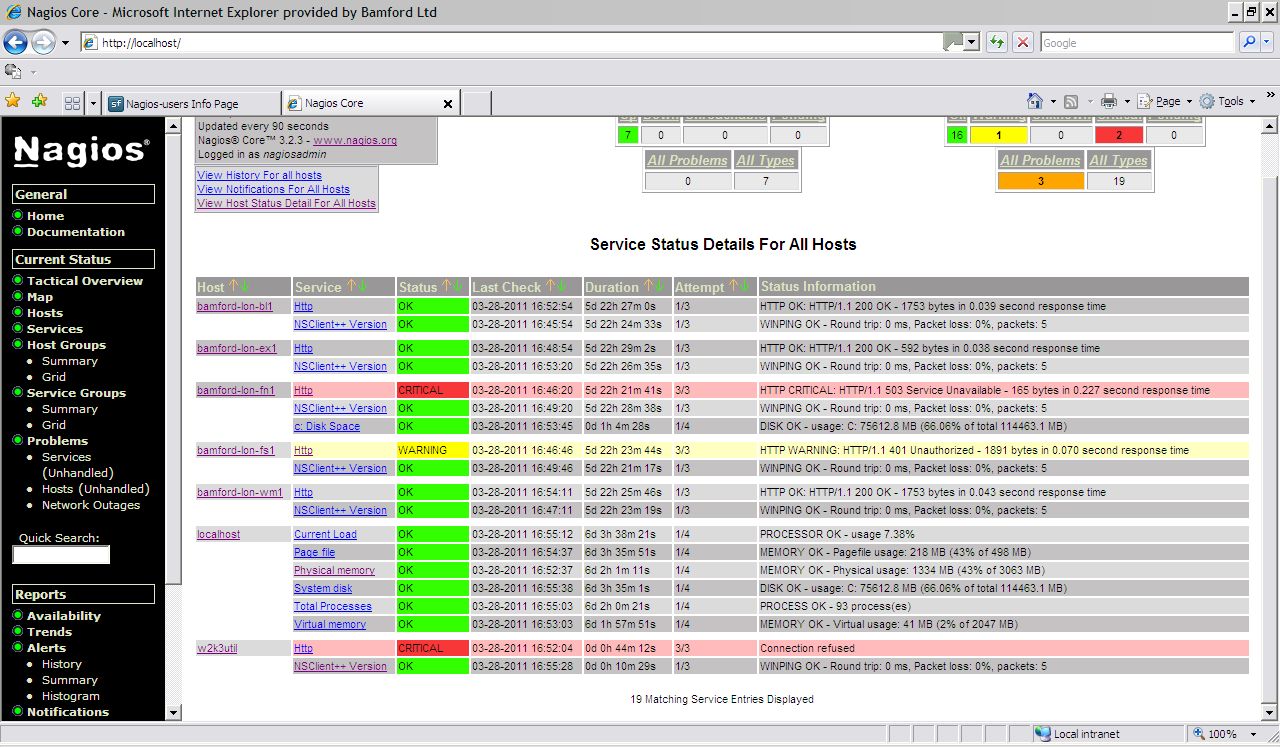The width and height of the screenshot is (1280, 747).
Task: Click the sidebar scrollbar down arrow
Action: 174,712
